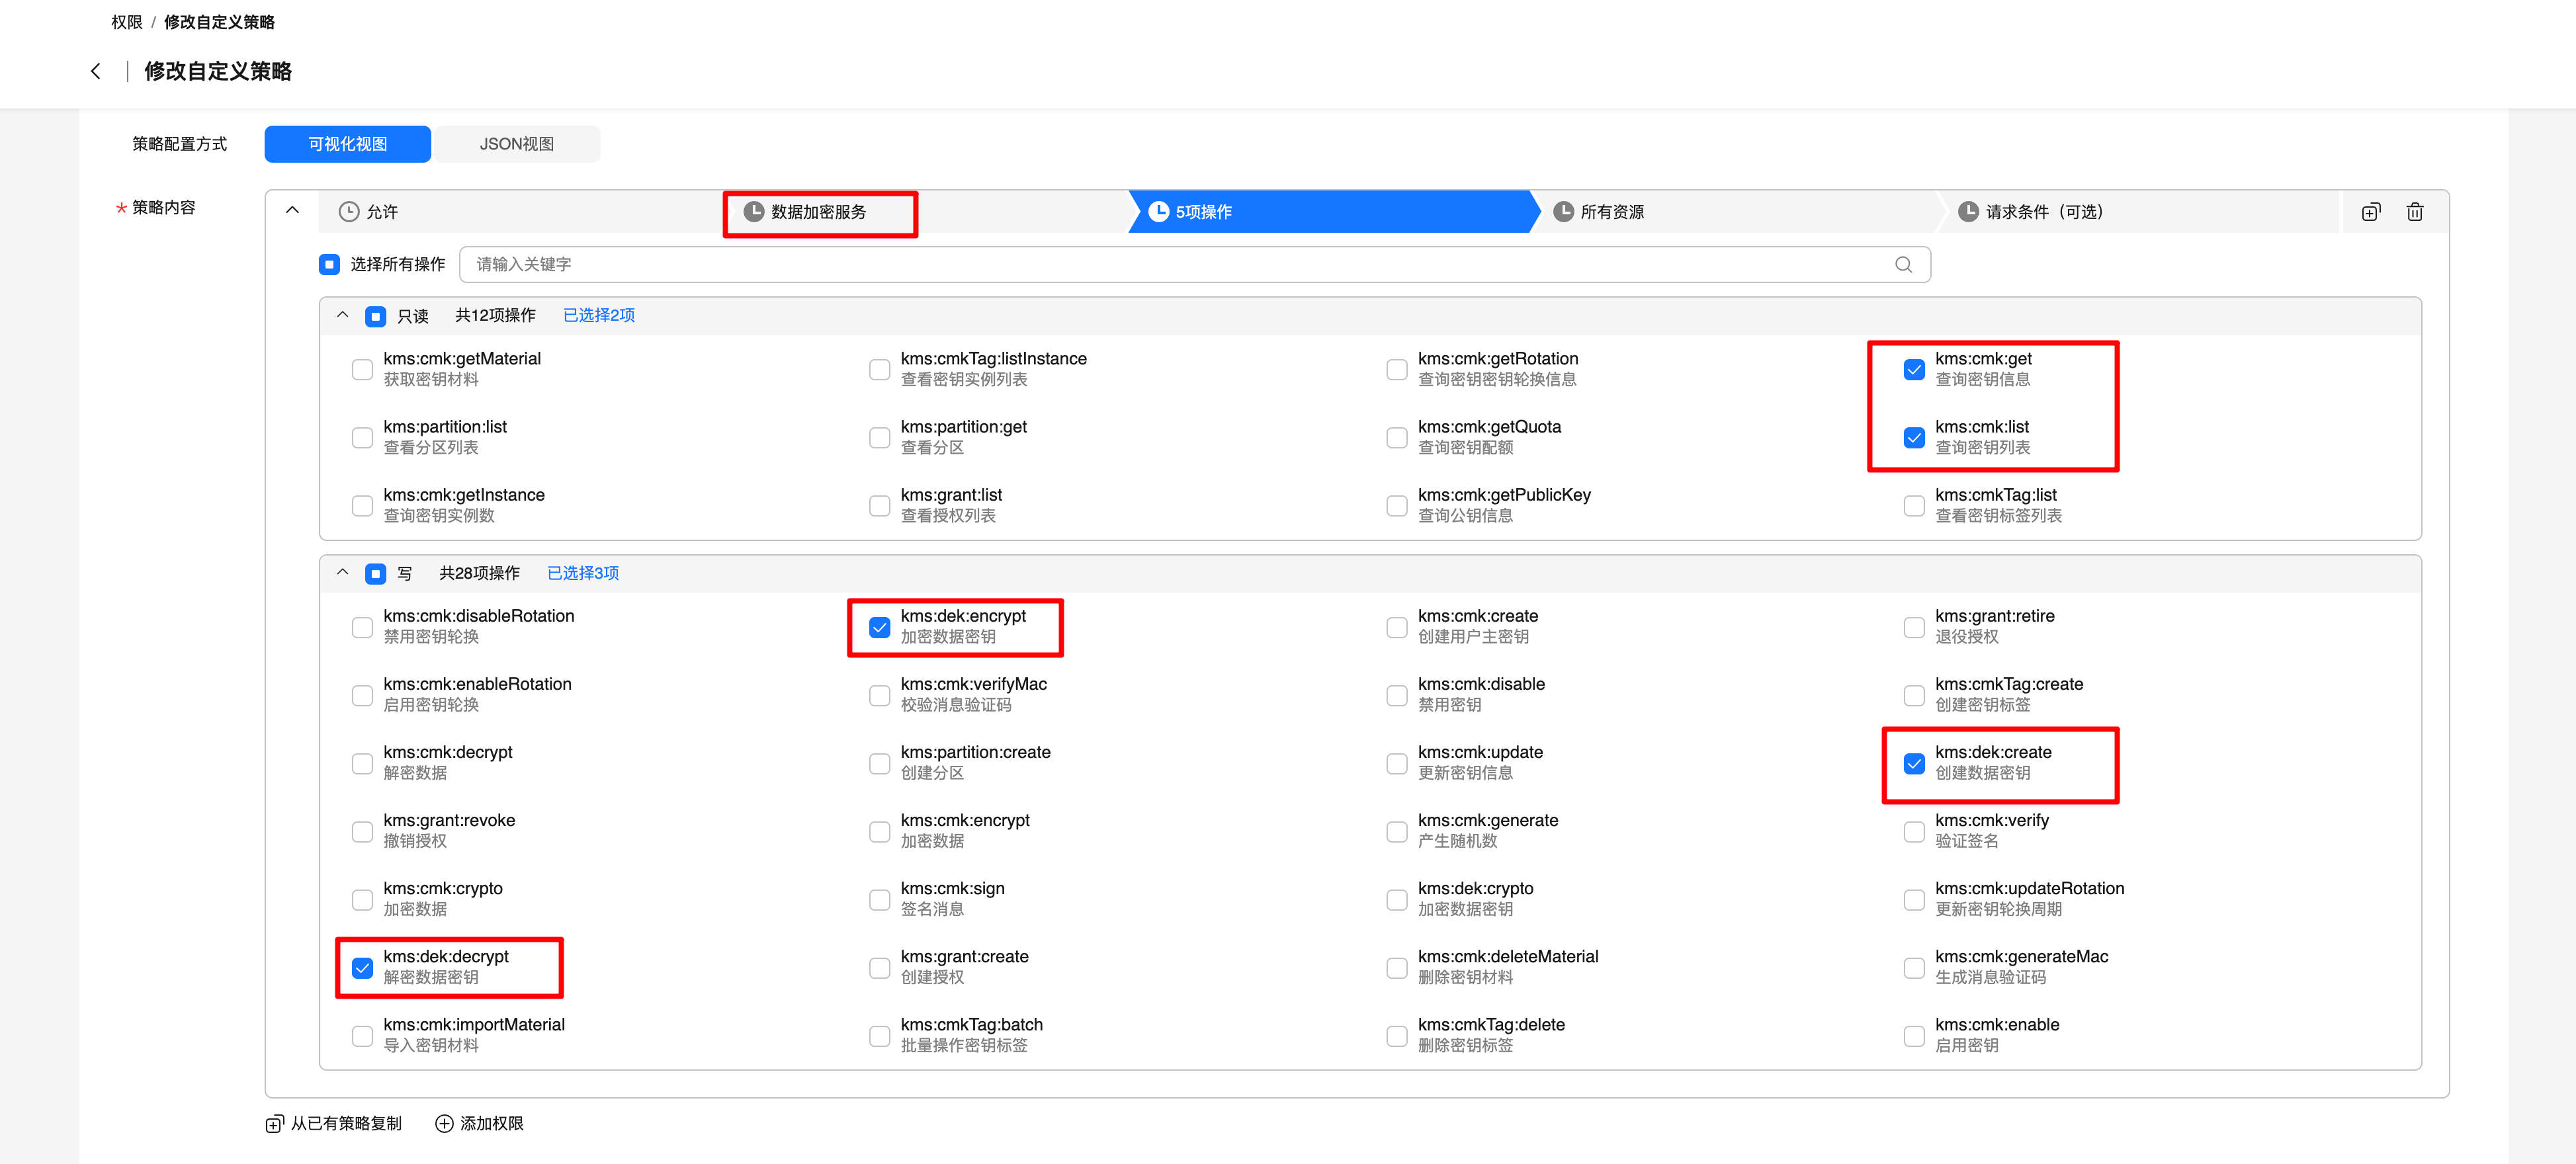
Task: Collapse the 只读 operations group
Action: tap(343, 315)
